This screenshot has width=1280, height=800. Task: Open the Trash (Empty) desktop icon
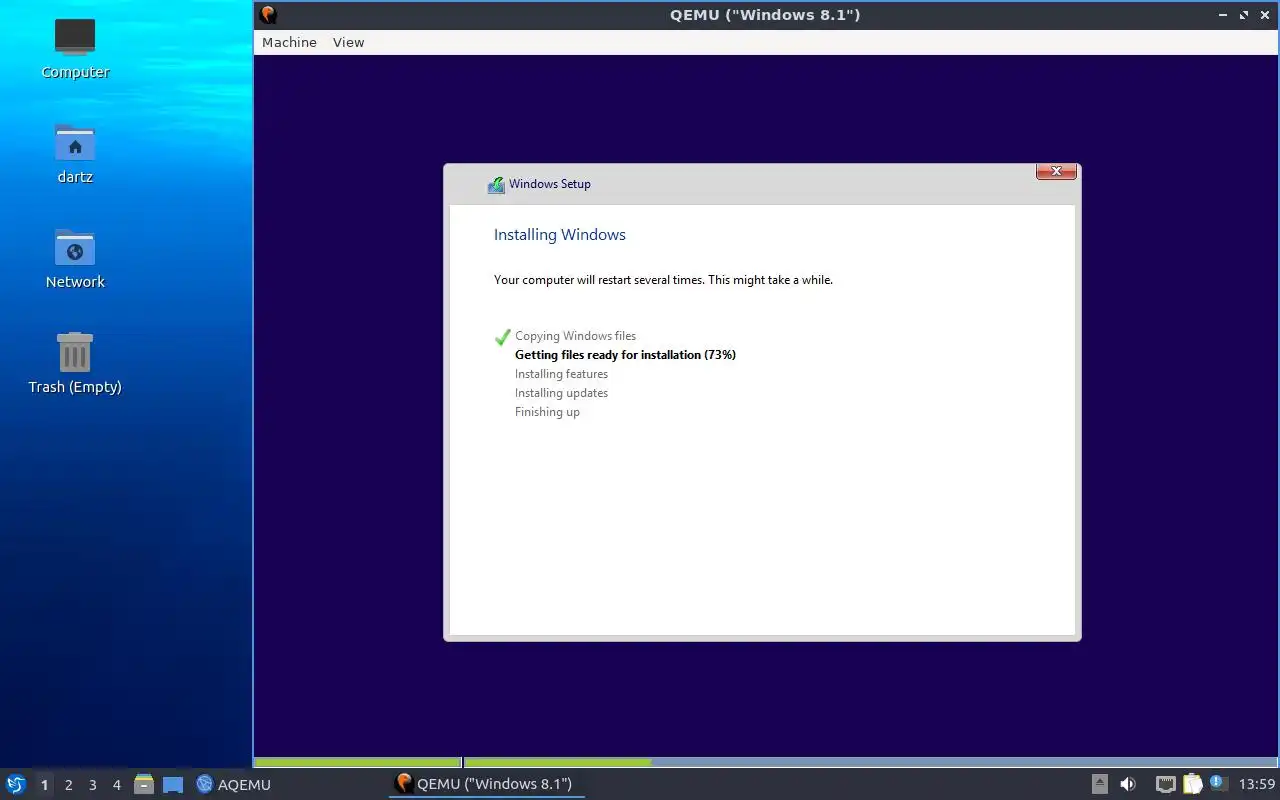click(75, 363)
